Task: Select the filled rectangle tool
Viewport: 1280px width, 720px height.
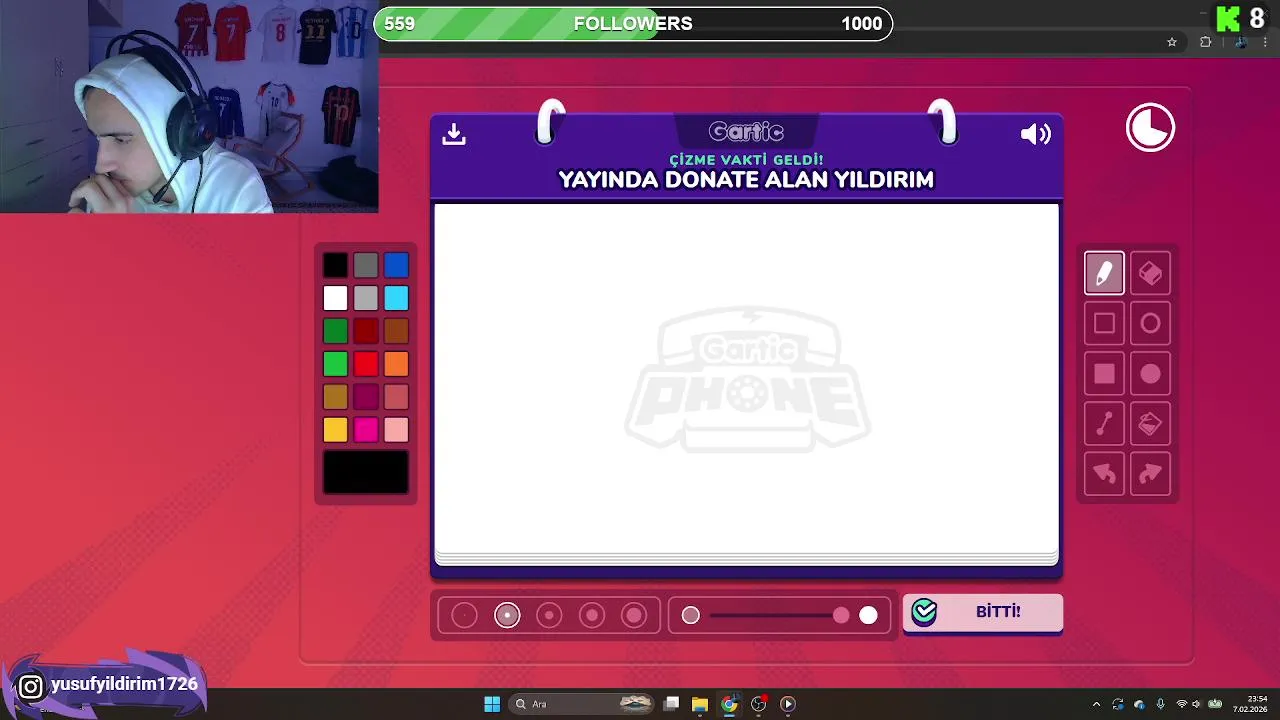Action: pos(1104,374)
